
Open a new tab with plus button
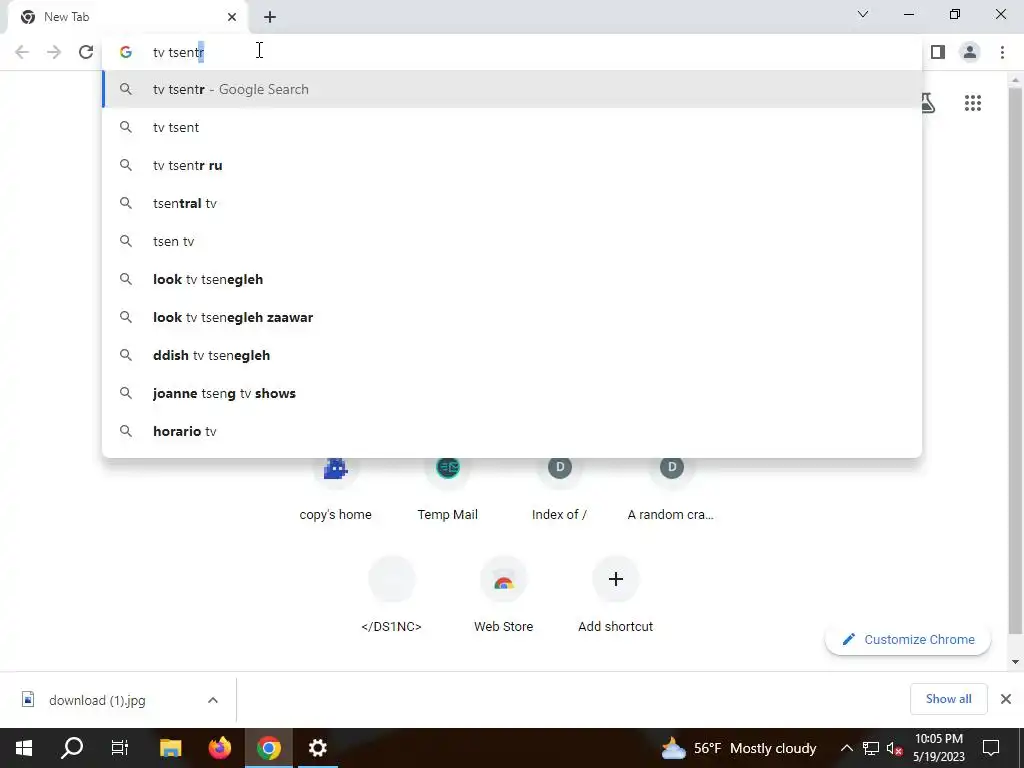[270, 17]
